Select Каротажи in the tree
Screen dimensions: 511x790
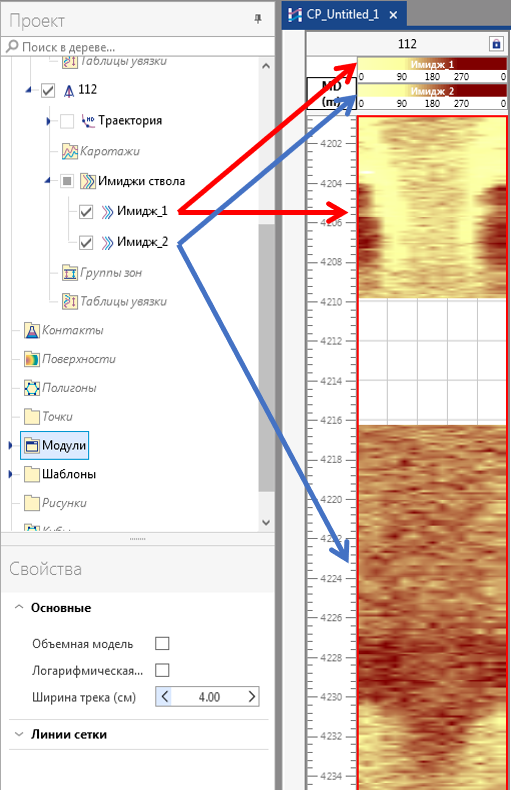tap(110, 151)
